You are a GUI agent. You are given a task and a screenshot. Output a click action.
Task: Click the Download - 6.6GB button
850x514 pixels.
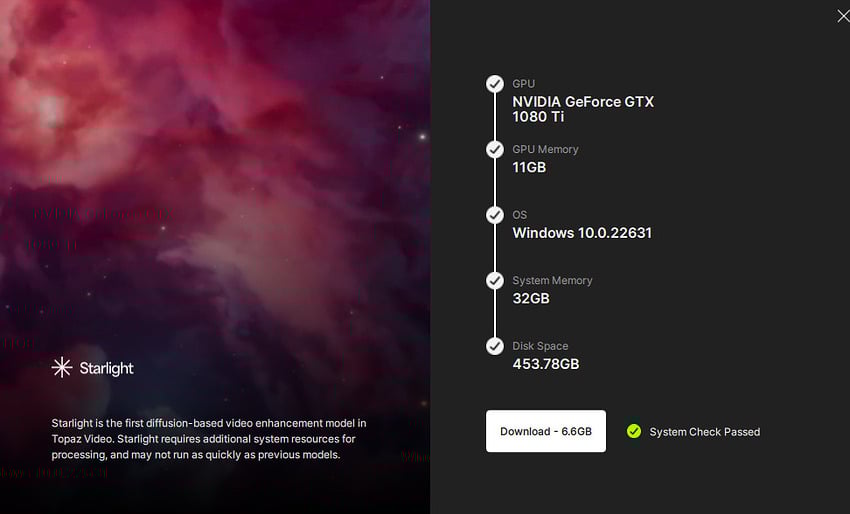coord(545,431)
